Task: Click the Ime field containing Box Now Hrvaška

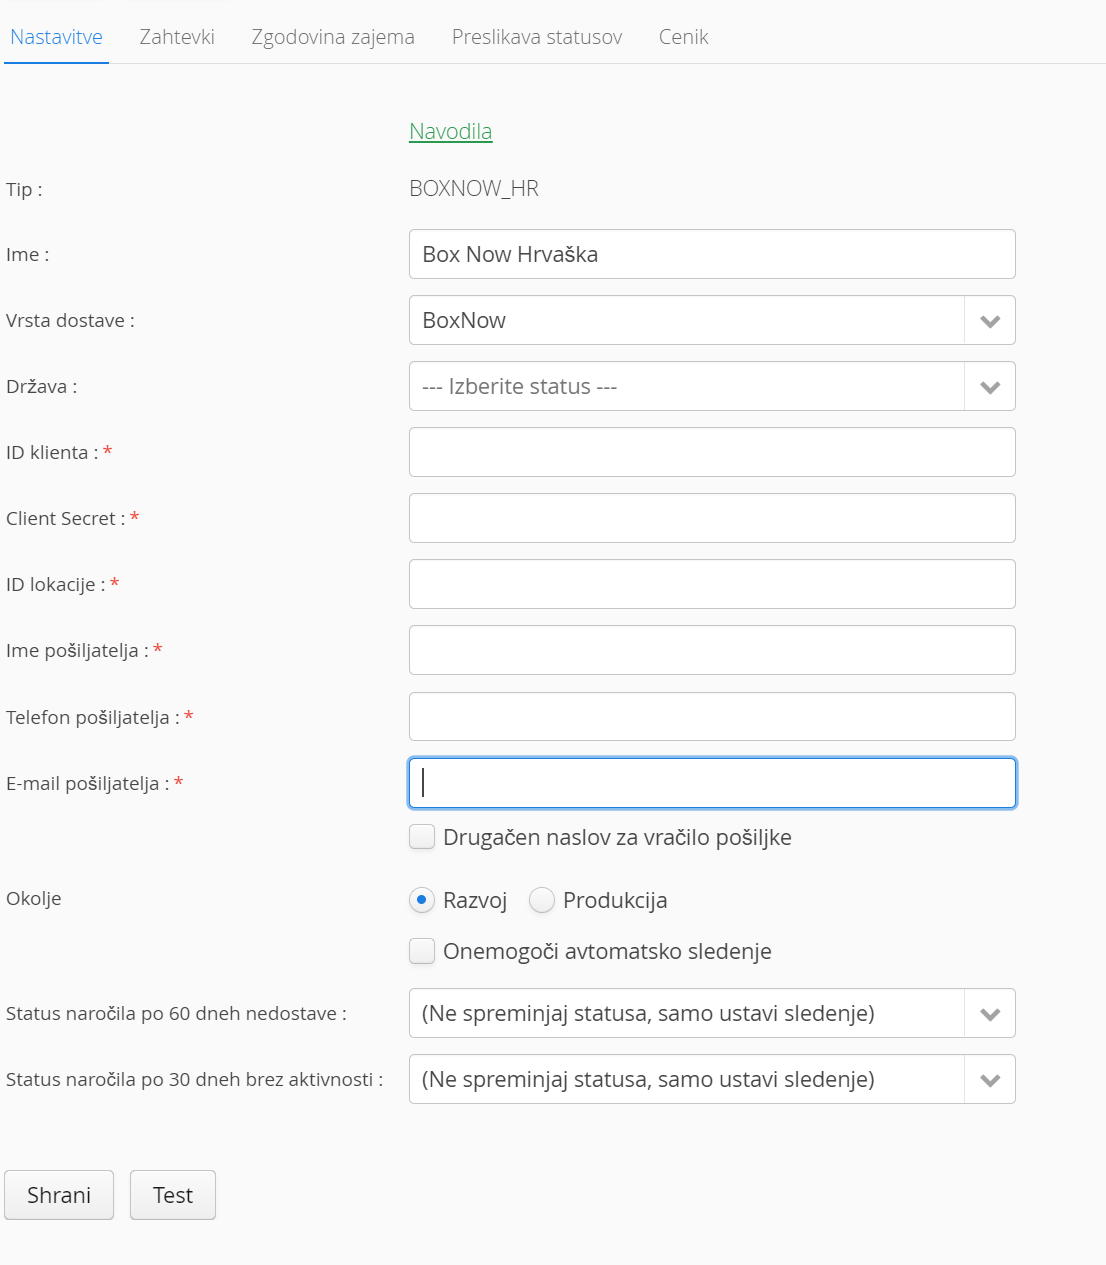Action: [712, 254]
